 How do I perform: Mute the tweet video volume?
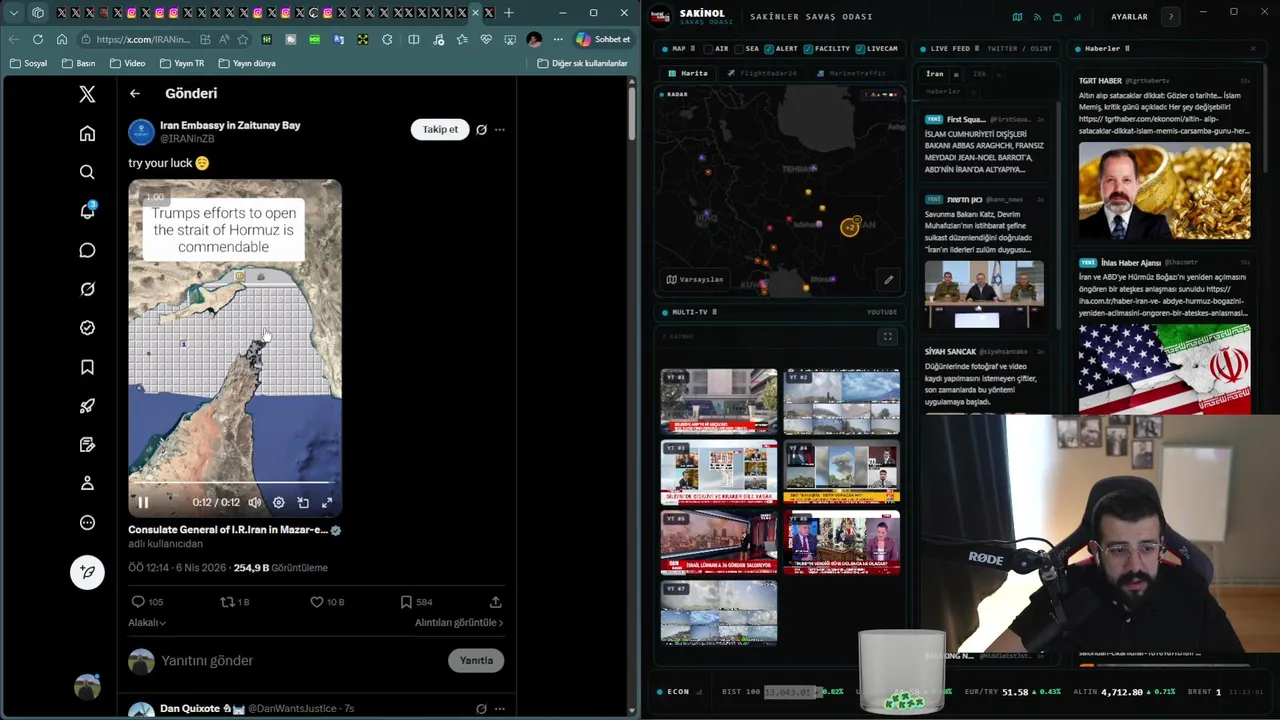255,502
